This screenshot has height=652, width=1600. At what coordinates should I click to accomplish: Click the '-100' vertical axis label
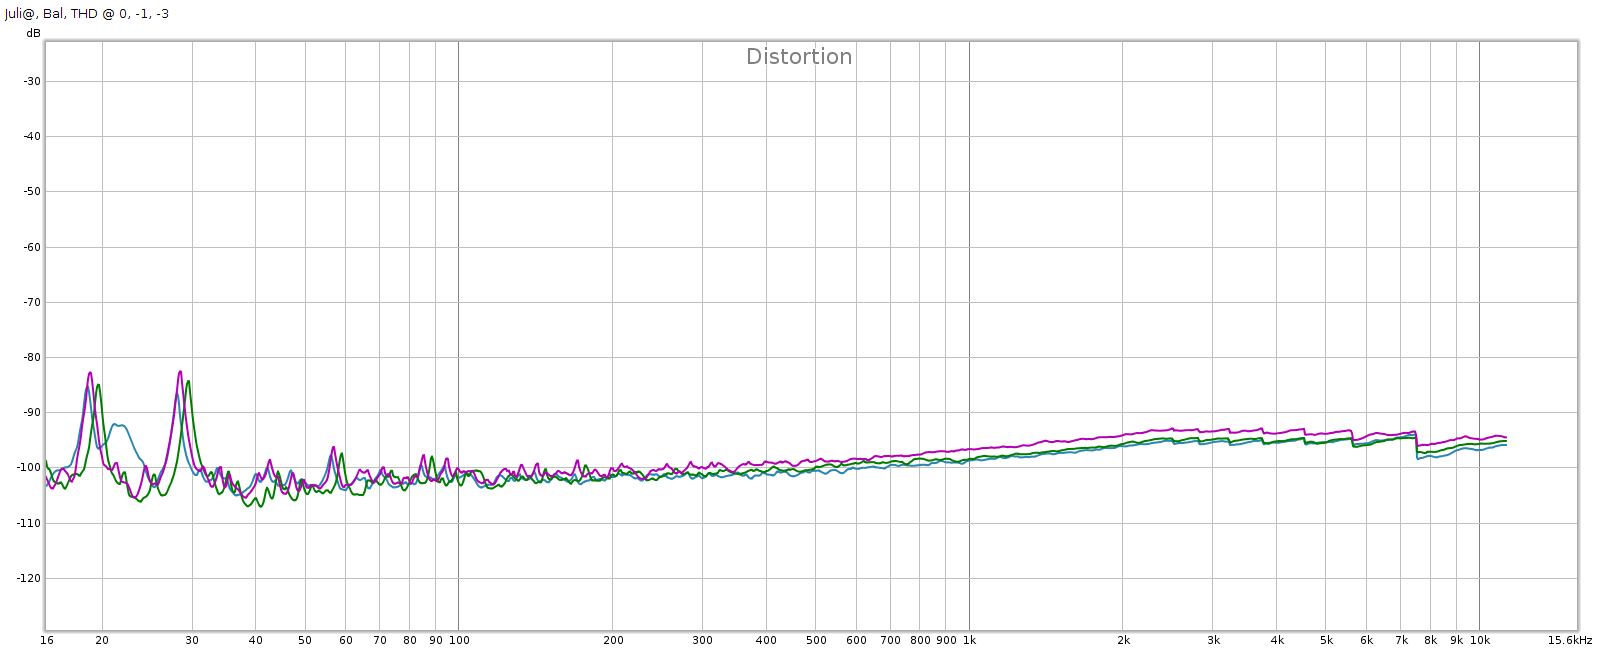29,468
